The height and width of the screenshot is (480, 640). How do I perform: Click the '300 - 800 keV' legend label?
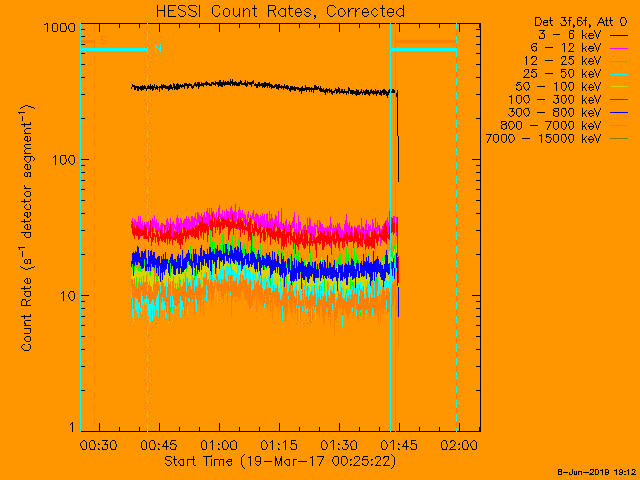click(x=555, y=113)
